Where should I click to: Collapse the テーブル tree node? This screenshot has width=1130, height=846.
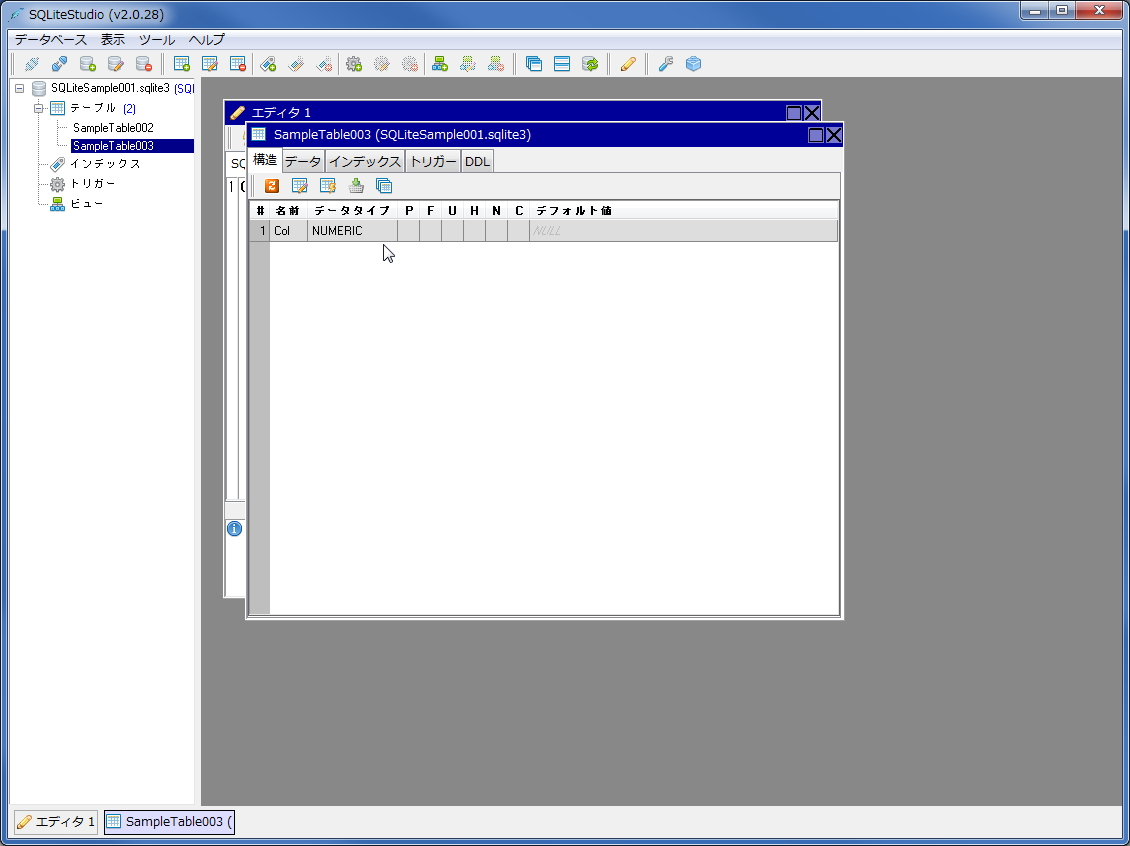point(39,108)
